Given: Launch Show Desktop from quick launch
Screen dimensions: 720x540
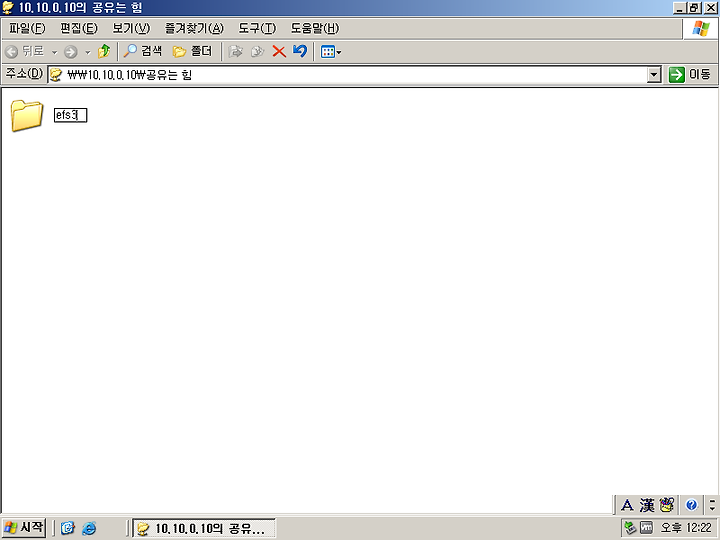Looking at the screenshot, I should (68, 528).
